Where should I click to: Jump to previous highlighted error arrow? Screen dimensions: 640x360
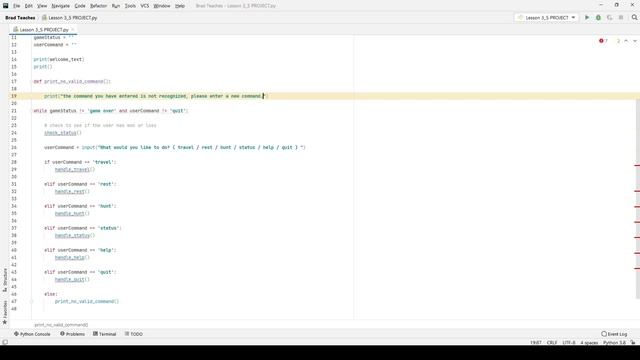click(x=626, y=41)
